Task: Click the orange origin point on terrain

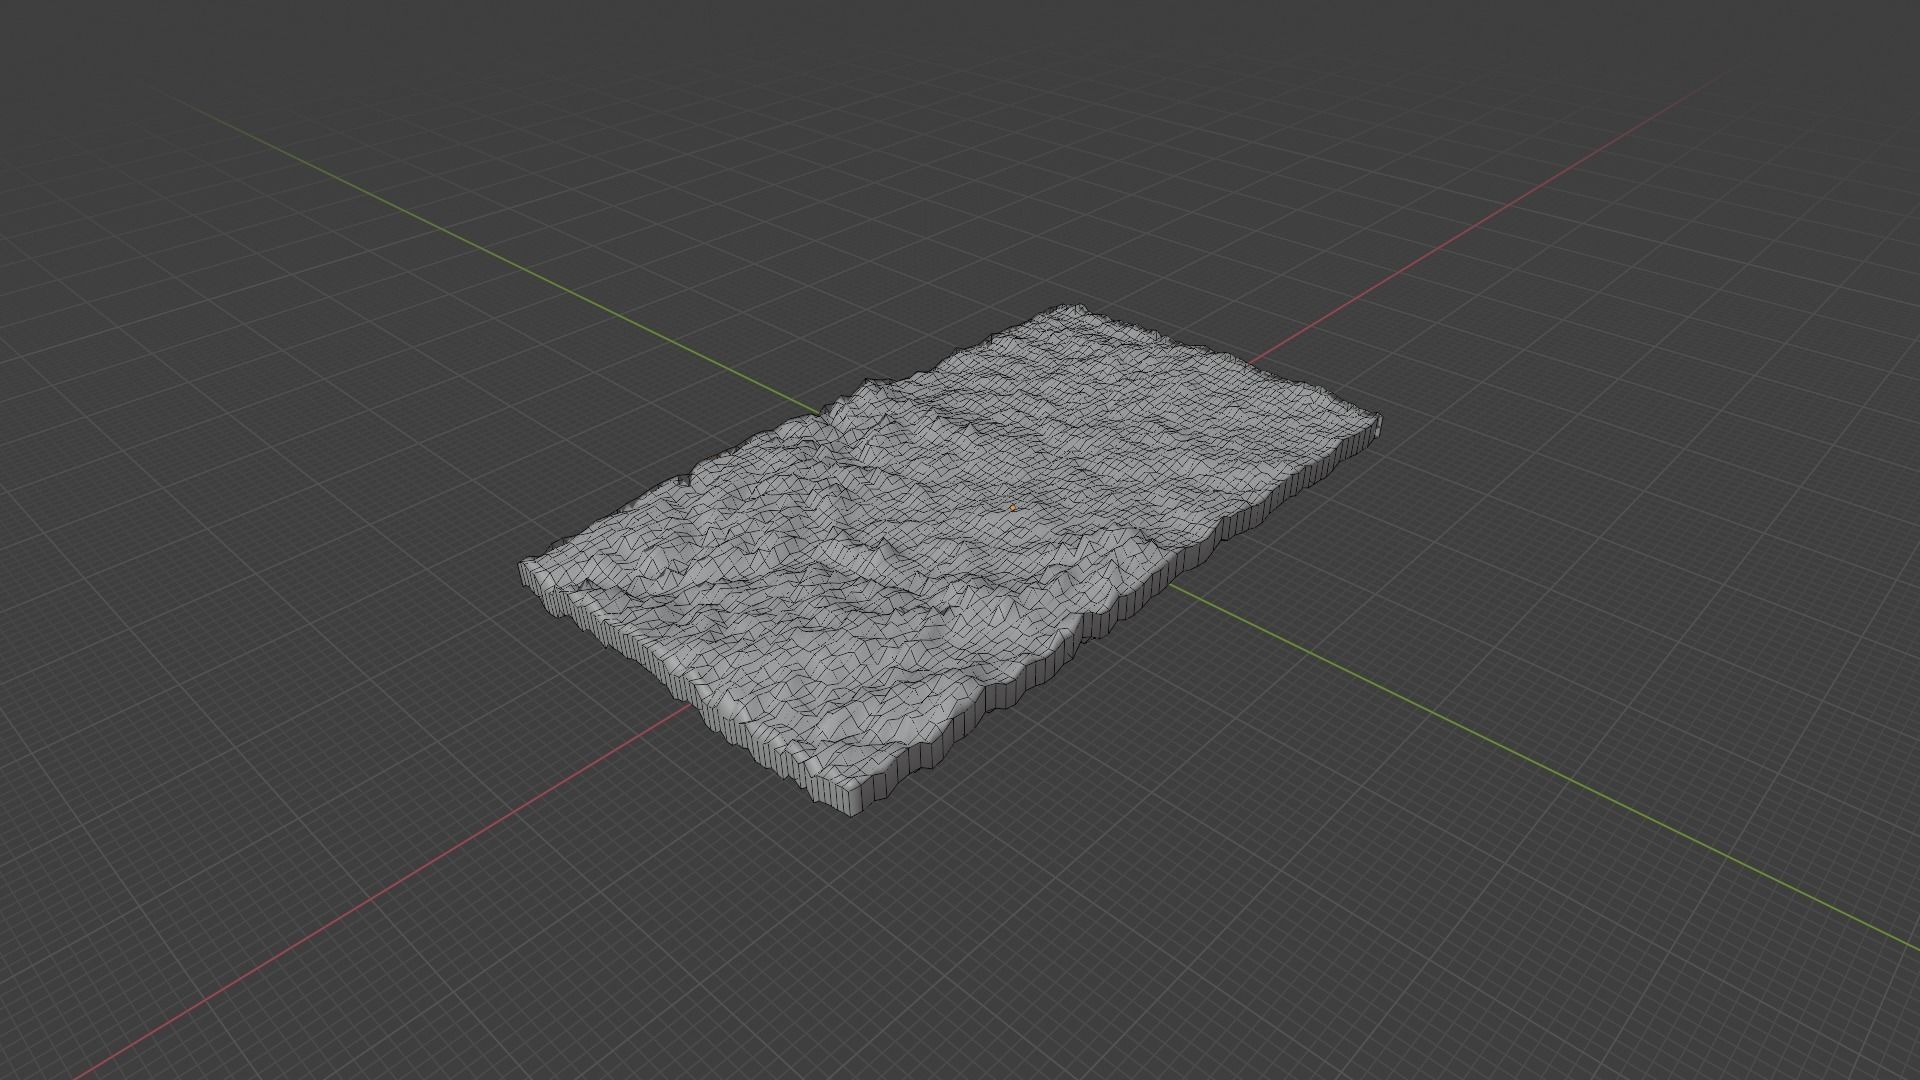Action: (x=1013, y=508)
